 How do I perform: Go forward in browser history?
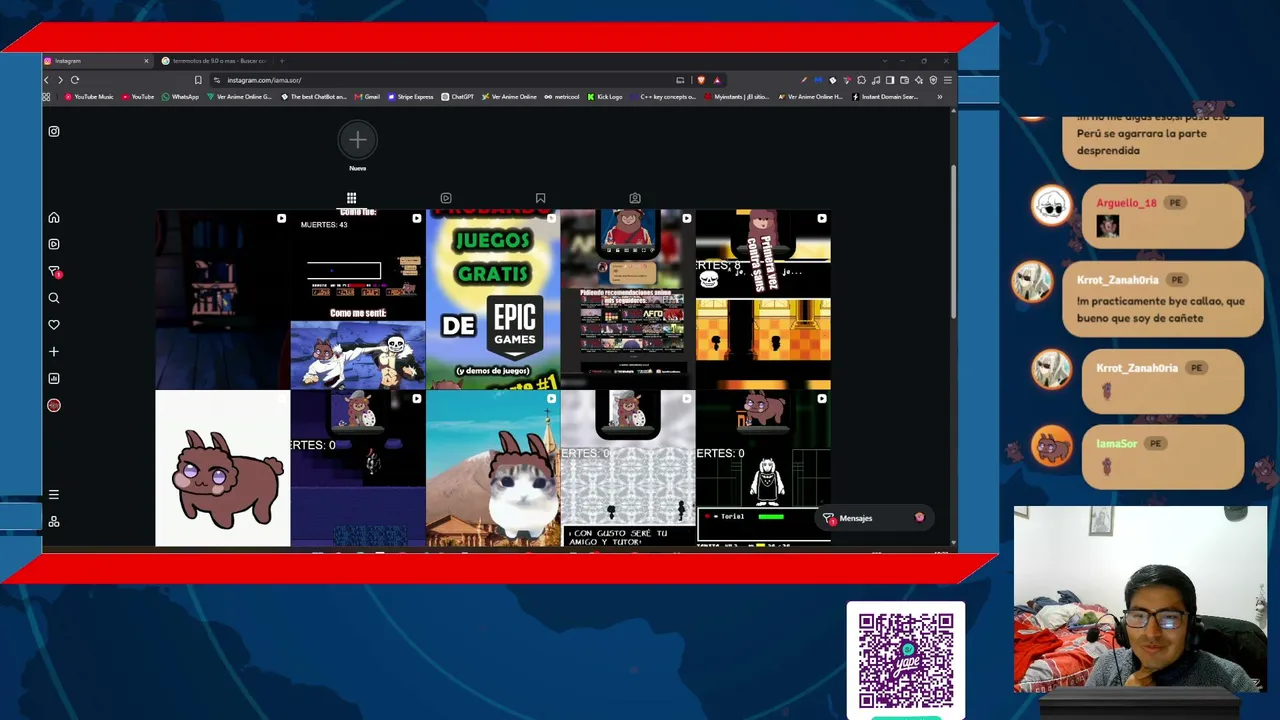point(60,80)
